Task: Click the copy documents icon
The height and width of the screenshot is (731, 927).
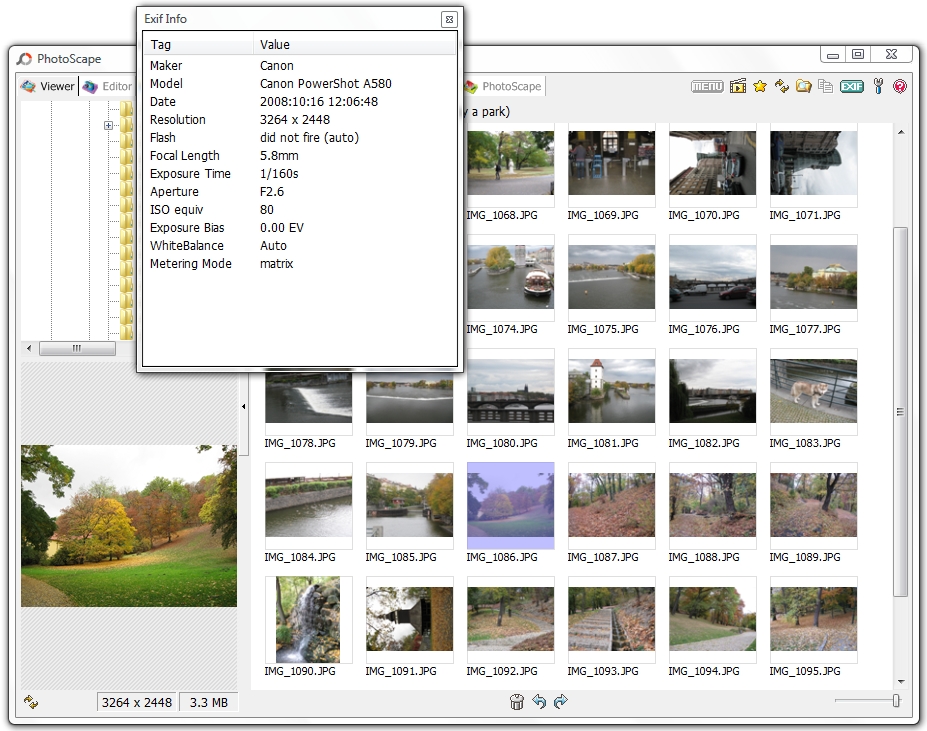Action: (x=825, y=86)
